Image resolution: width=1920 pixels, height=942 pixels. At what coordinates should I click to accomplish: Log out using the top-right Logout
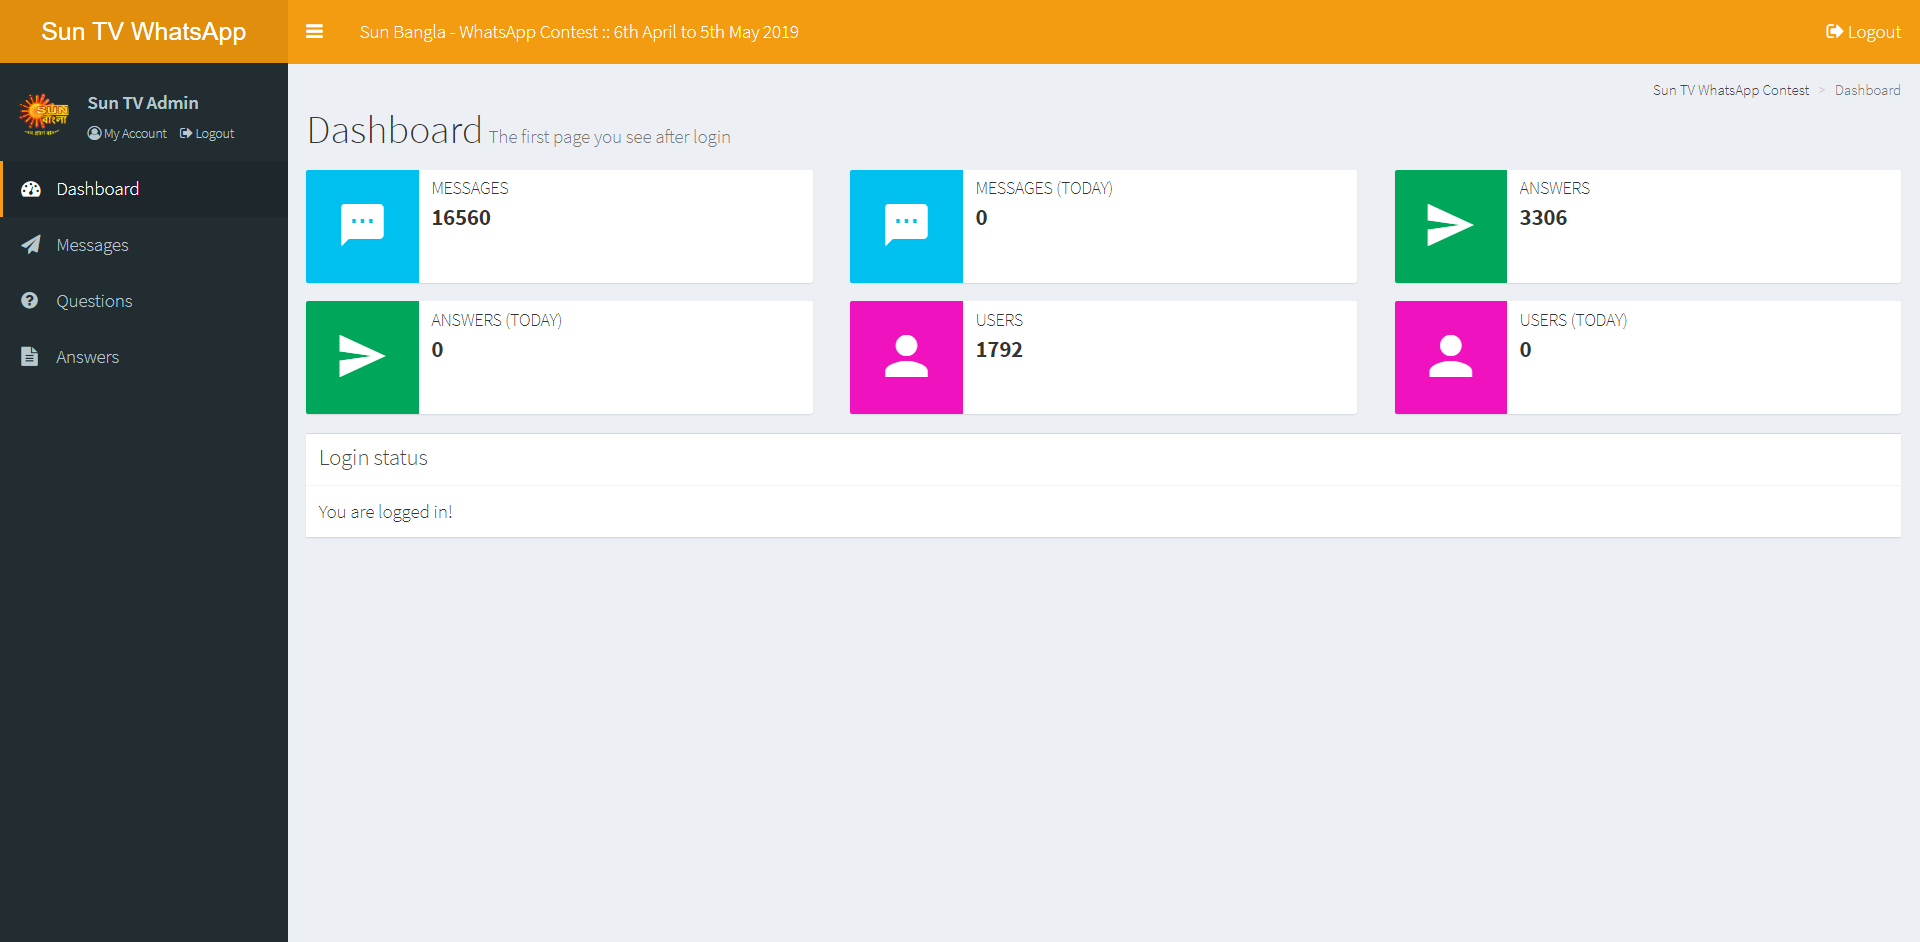tap(1863, 32)
